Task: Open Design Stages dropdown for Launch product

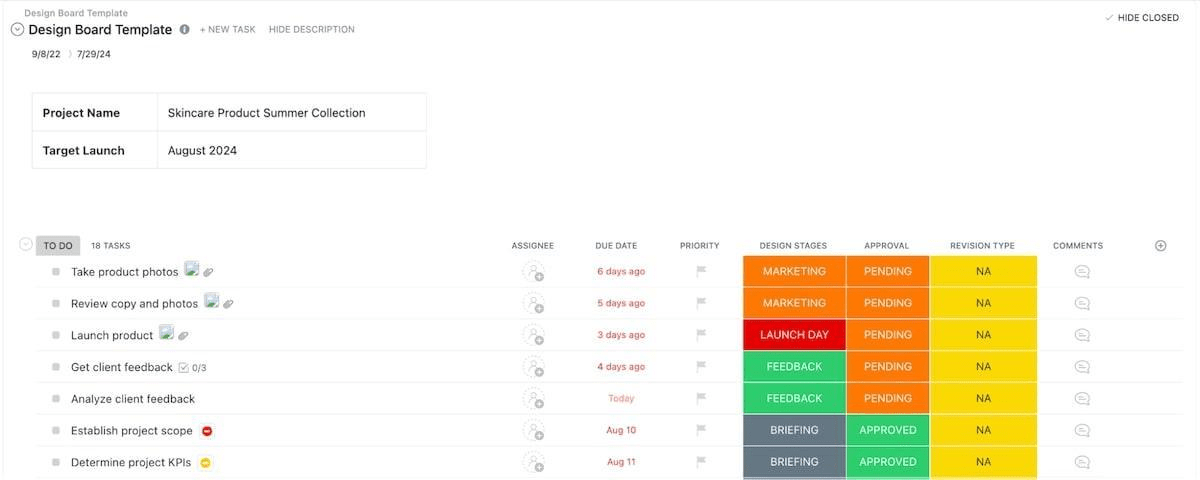Action: tap(794, 335)
